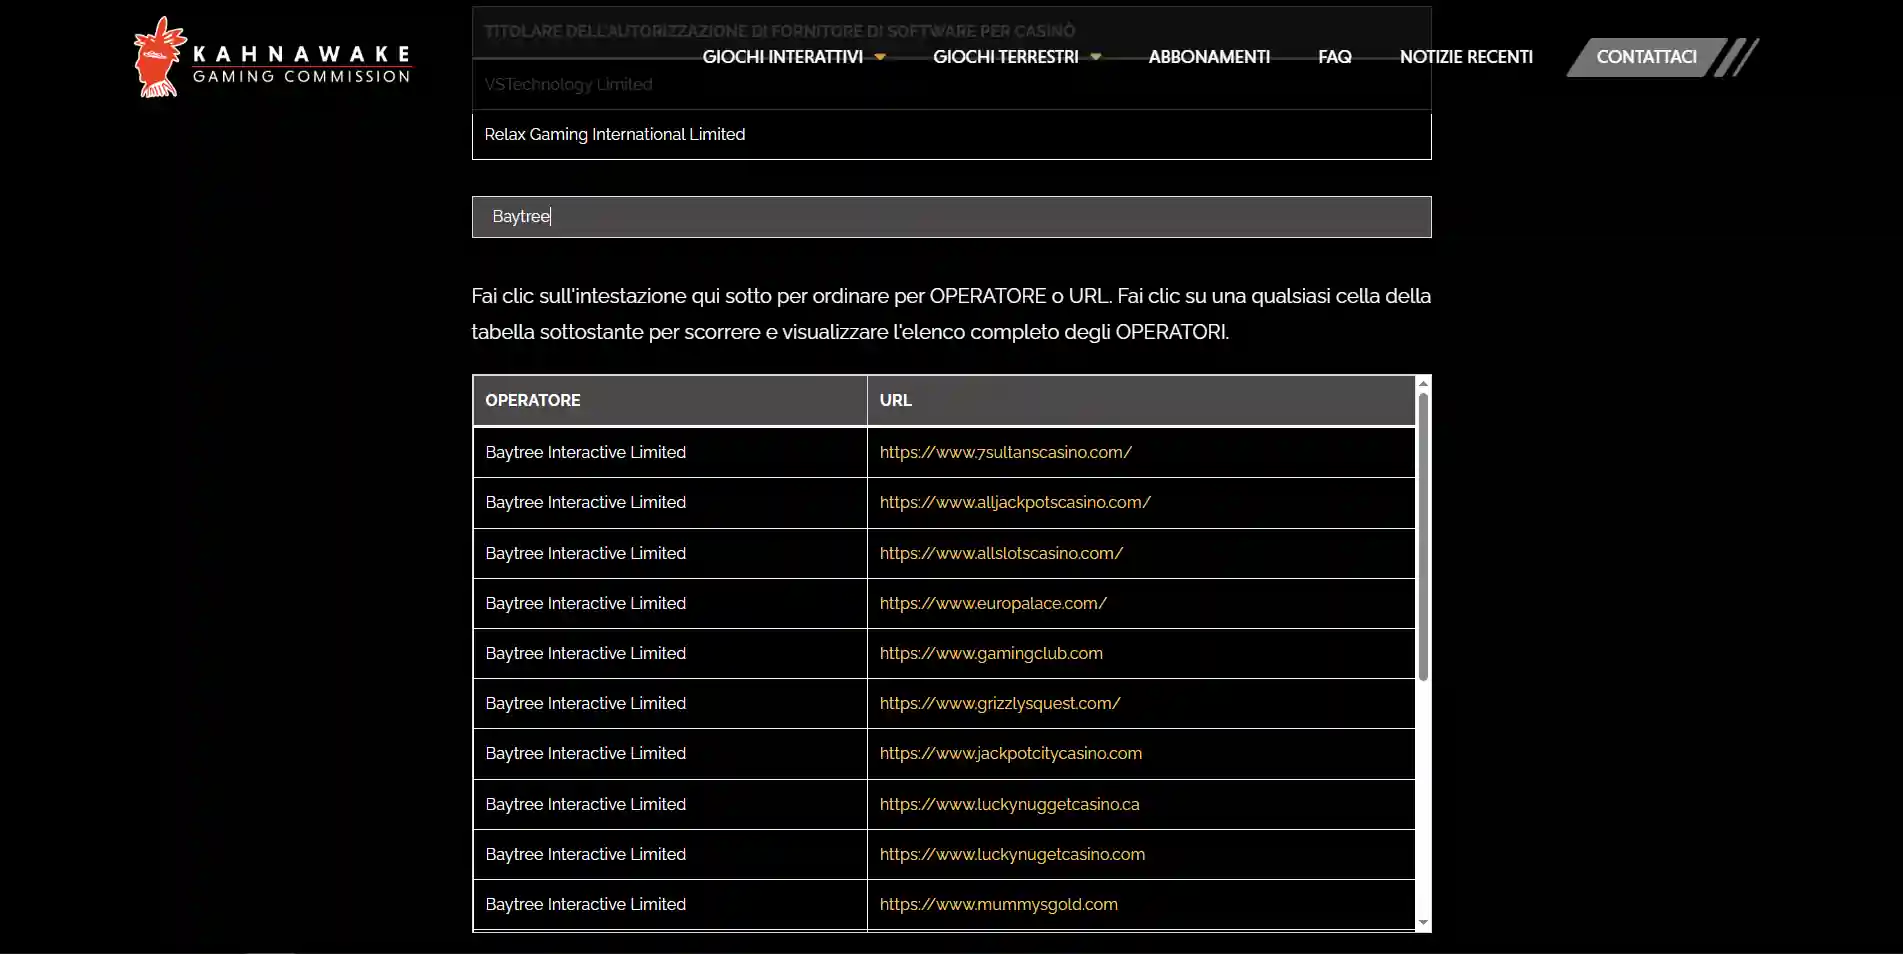Open the alljackpotscasino.com link

(x=1015, y=502)
